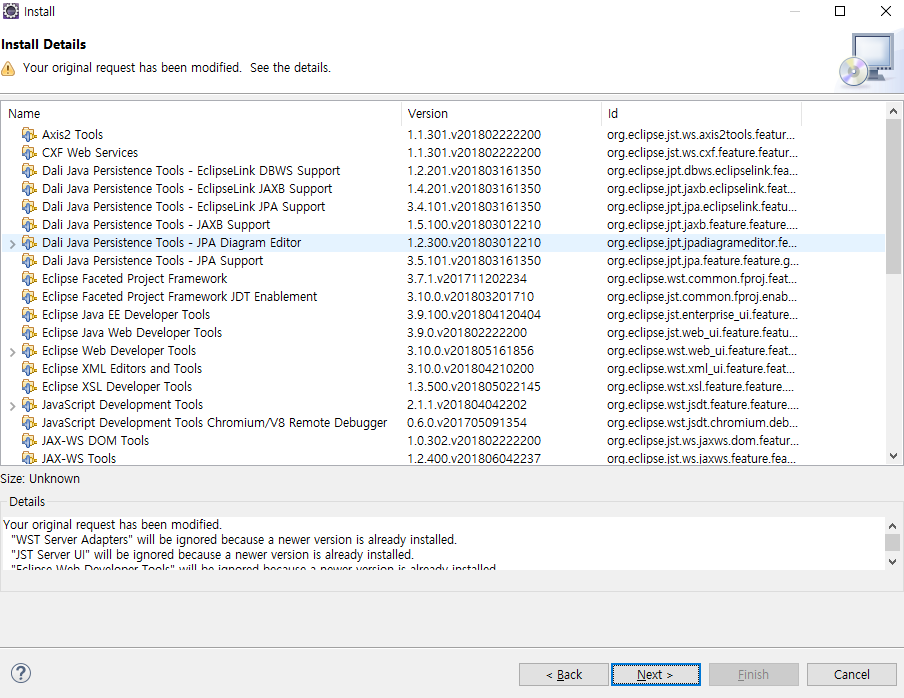This screenshot has width=904, height=698.
Task: Sort the list by Name column header
Action: [x=201, y=114]
